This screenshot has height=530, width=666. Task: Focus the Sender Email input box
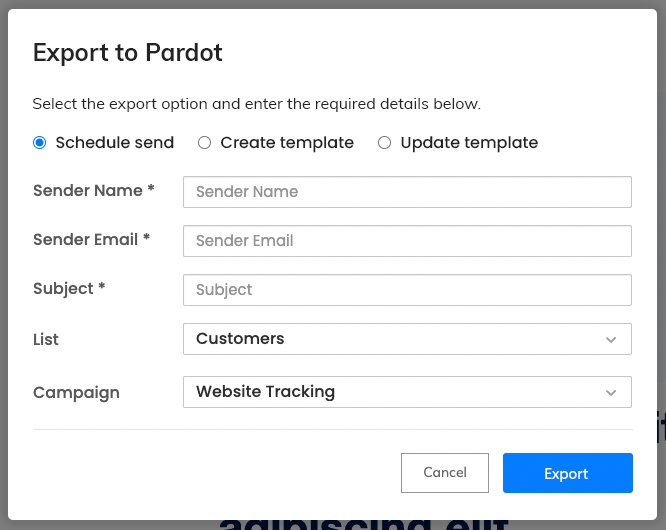tap(407, 241)
